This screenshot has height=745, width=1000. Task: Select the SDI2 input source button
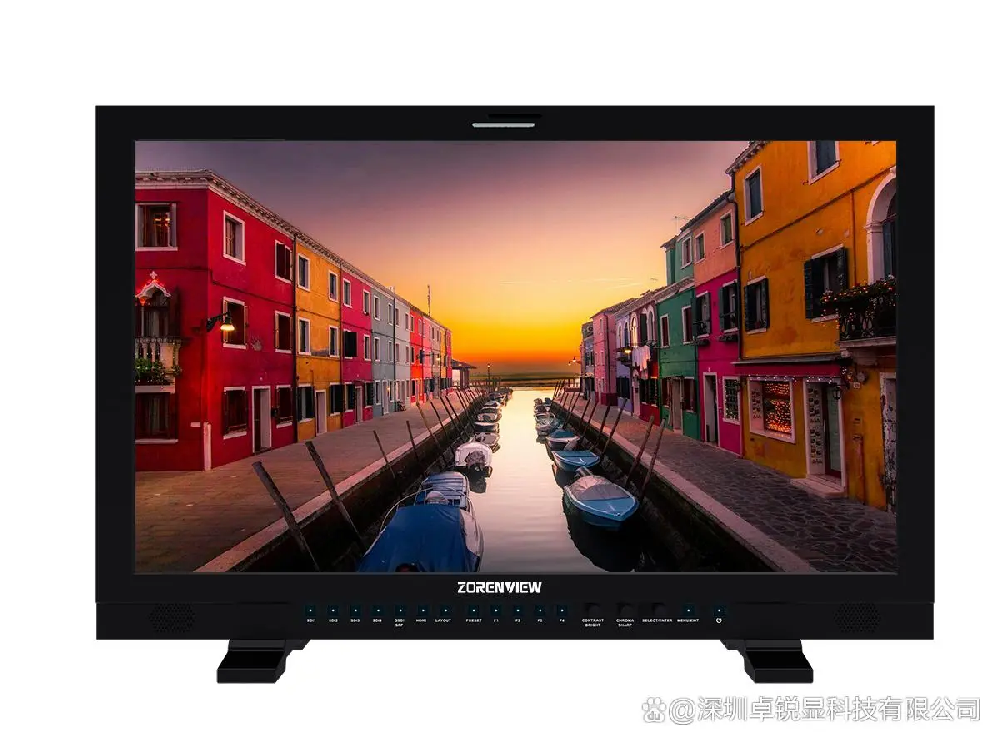coord(333,610)
